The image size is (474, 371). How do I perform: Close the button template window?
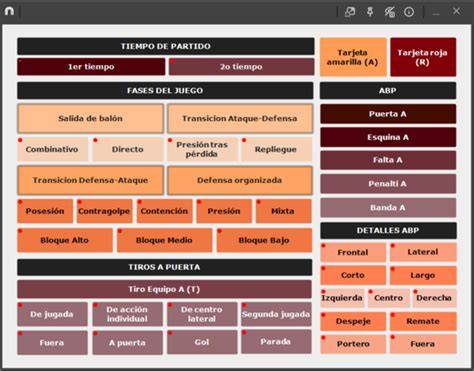click(456, 12)
